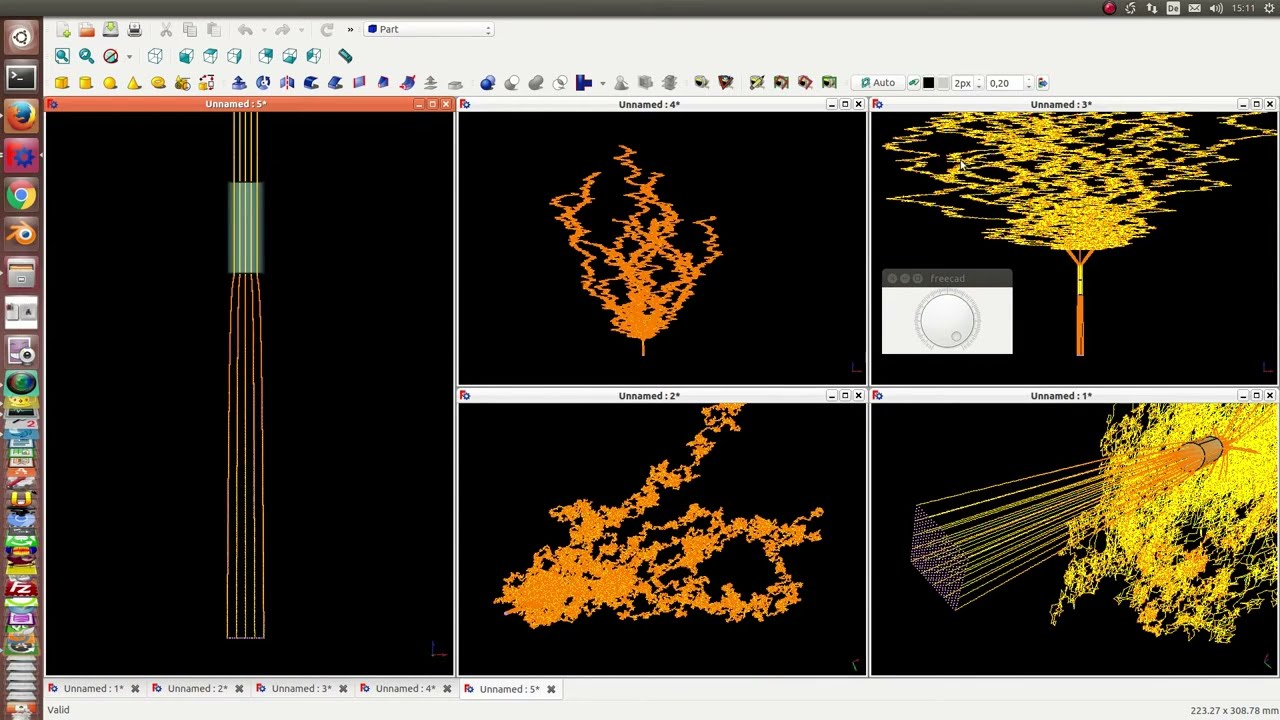Screen dimensions: 1280x720
Task: Open the Part workbench selector
Action: (429, 29)
